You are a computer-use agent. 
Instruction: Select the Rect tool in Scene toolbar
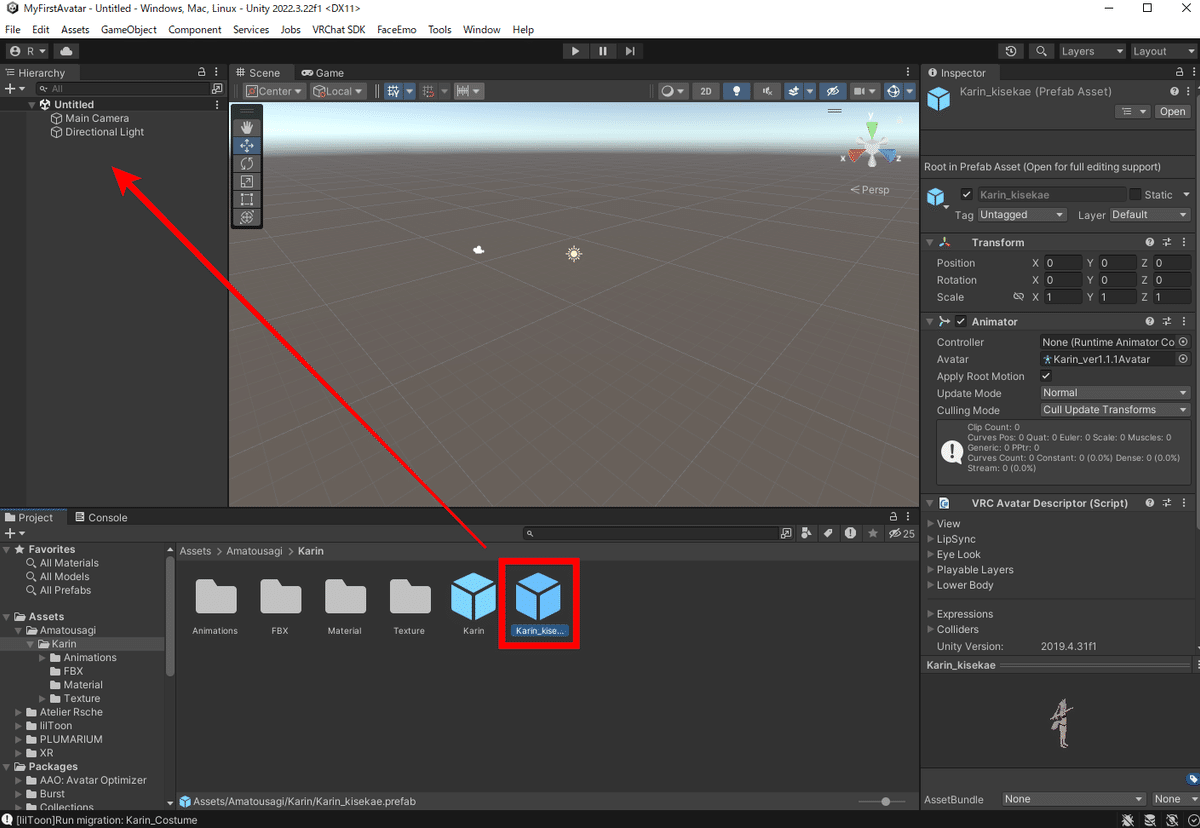tap(247, 200)
